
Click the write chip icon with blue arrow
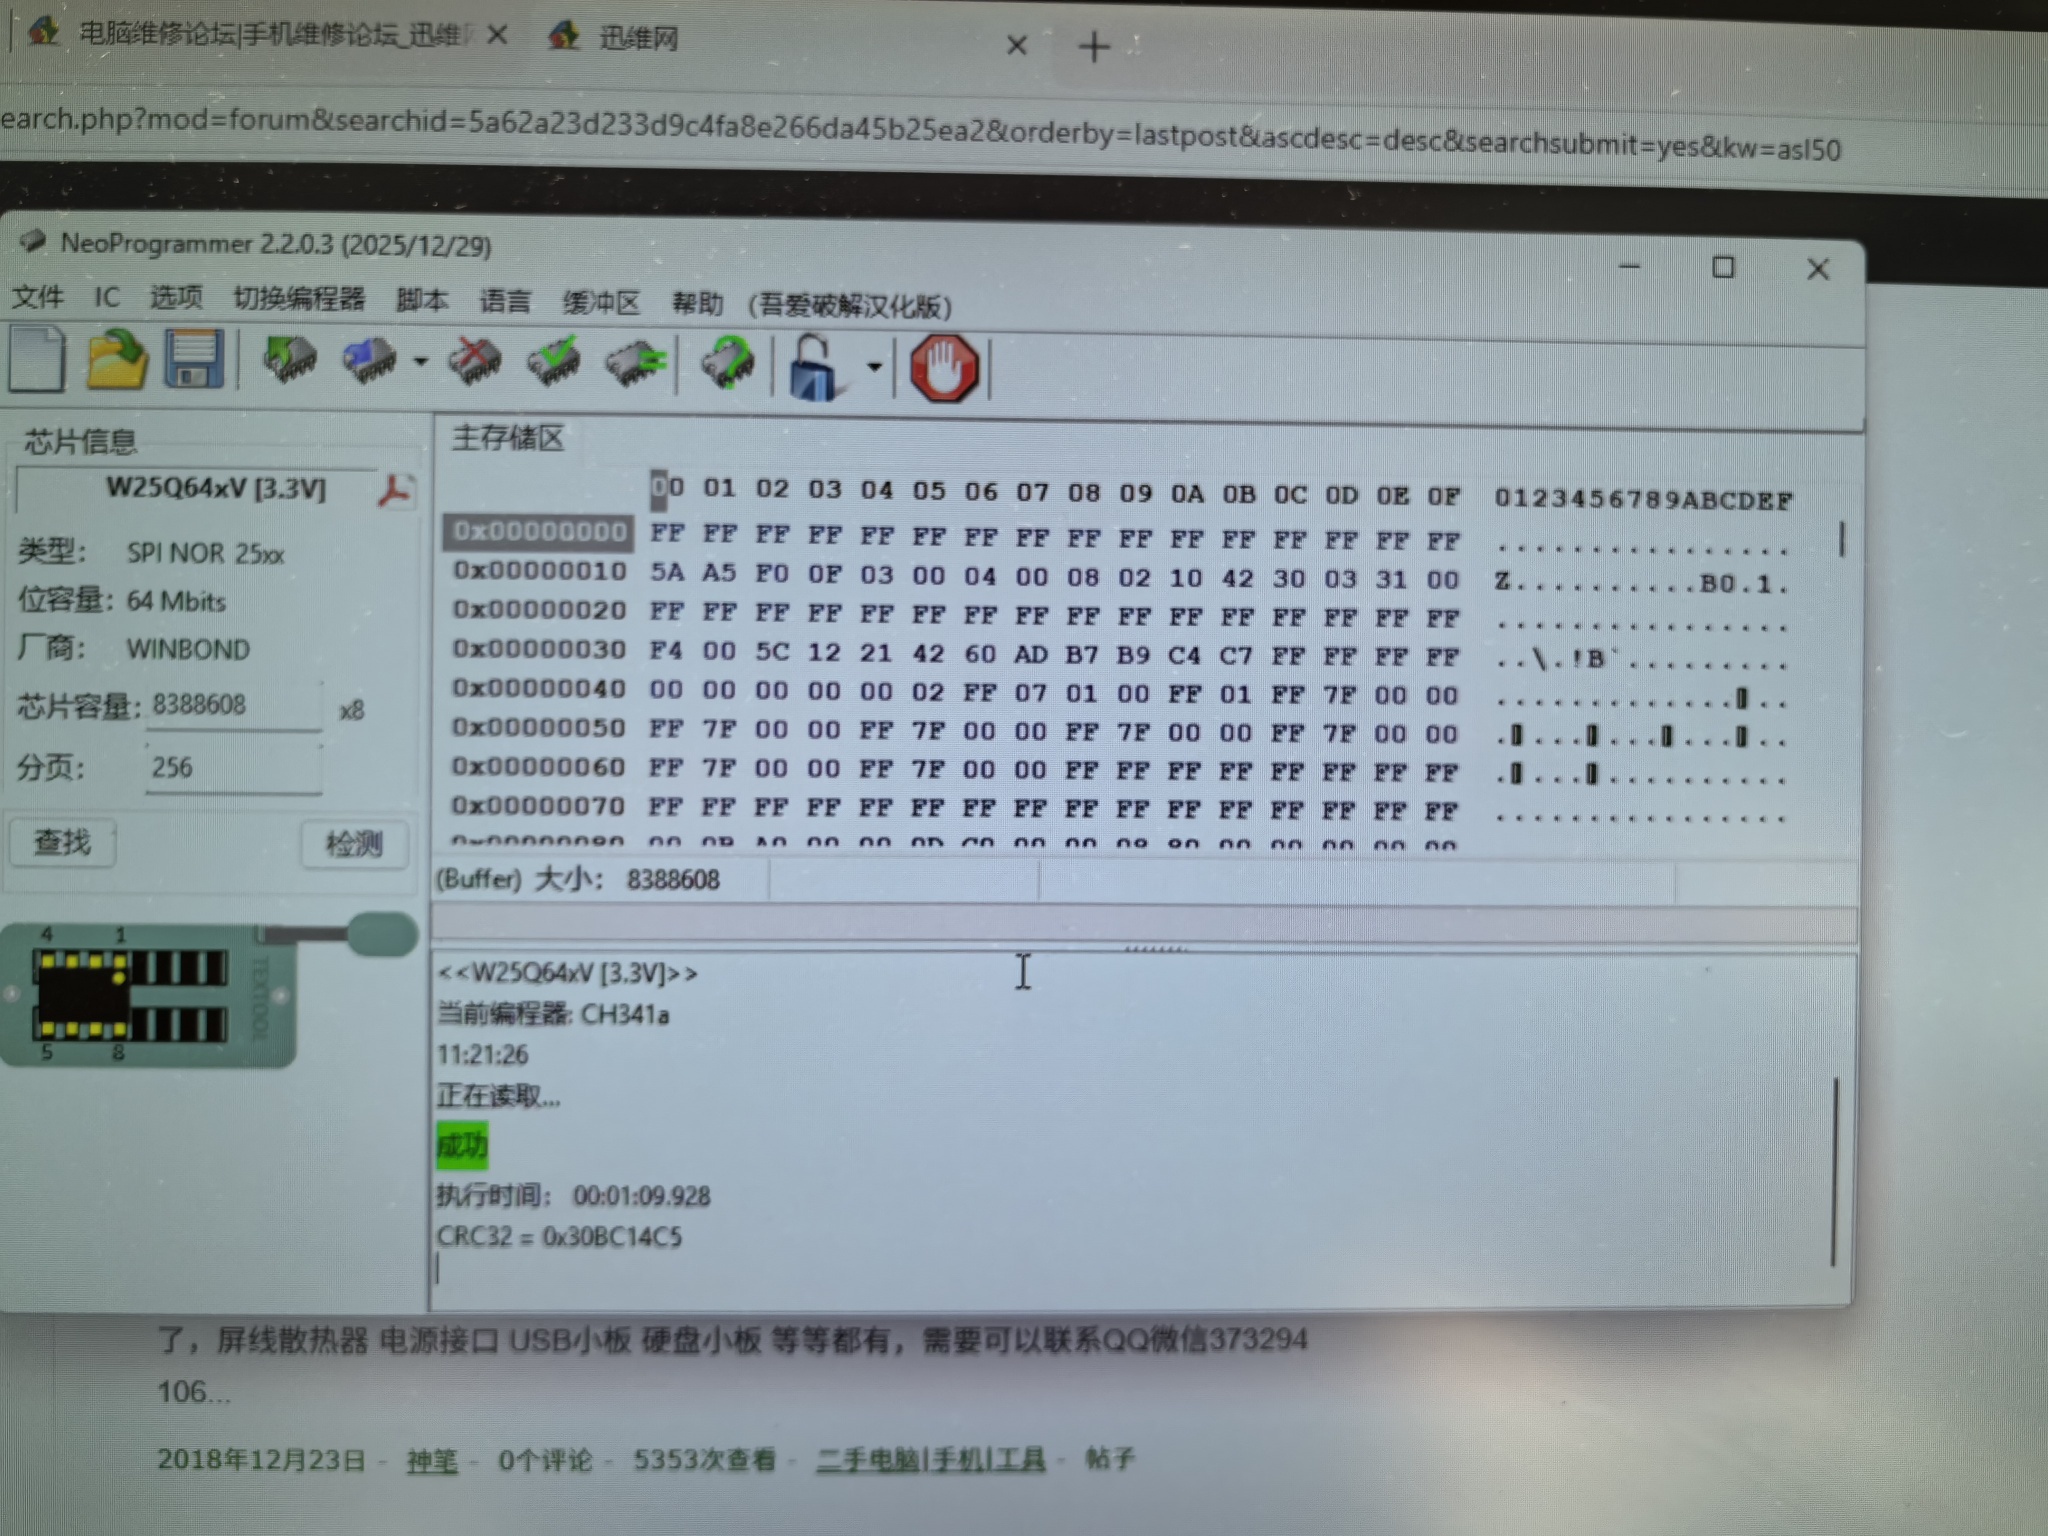(369, 361)
